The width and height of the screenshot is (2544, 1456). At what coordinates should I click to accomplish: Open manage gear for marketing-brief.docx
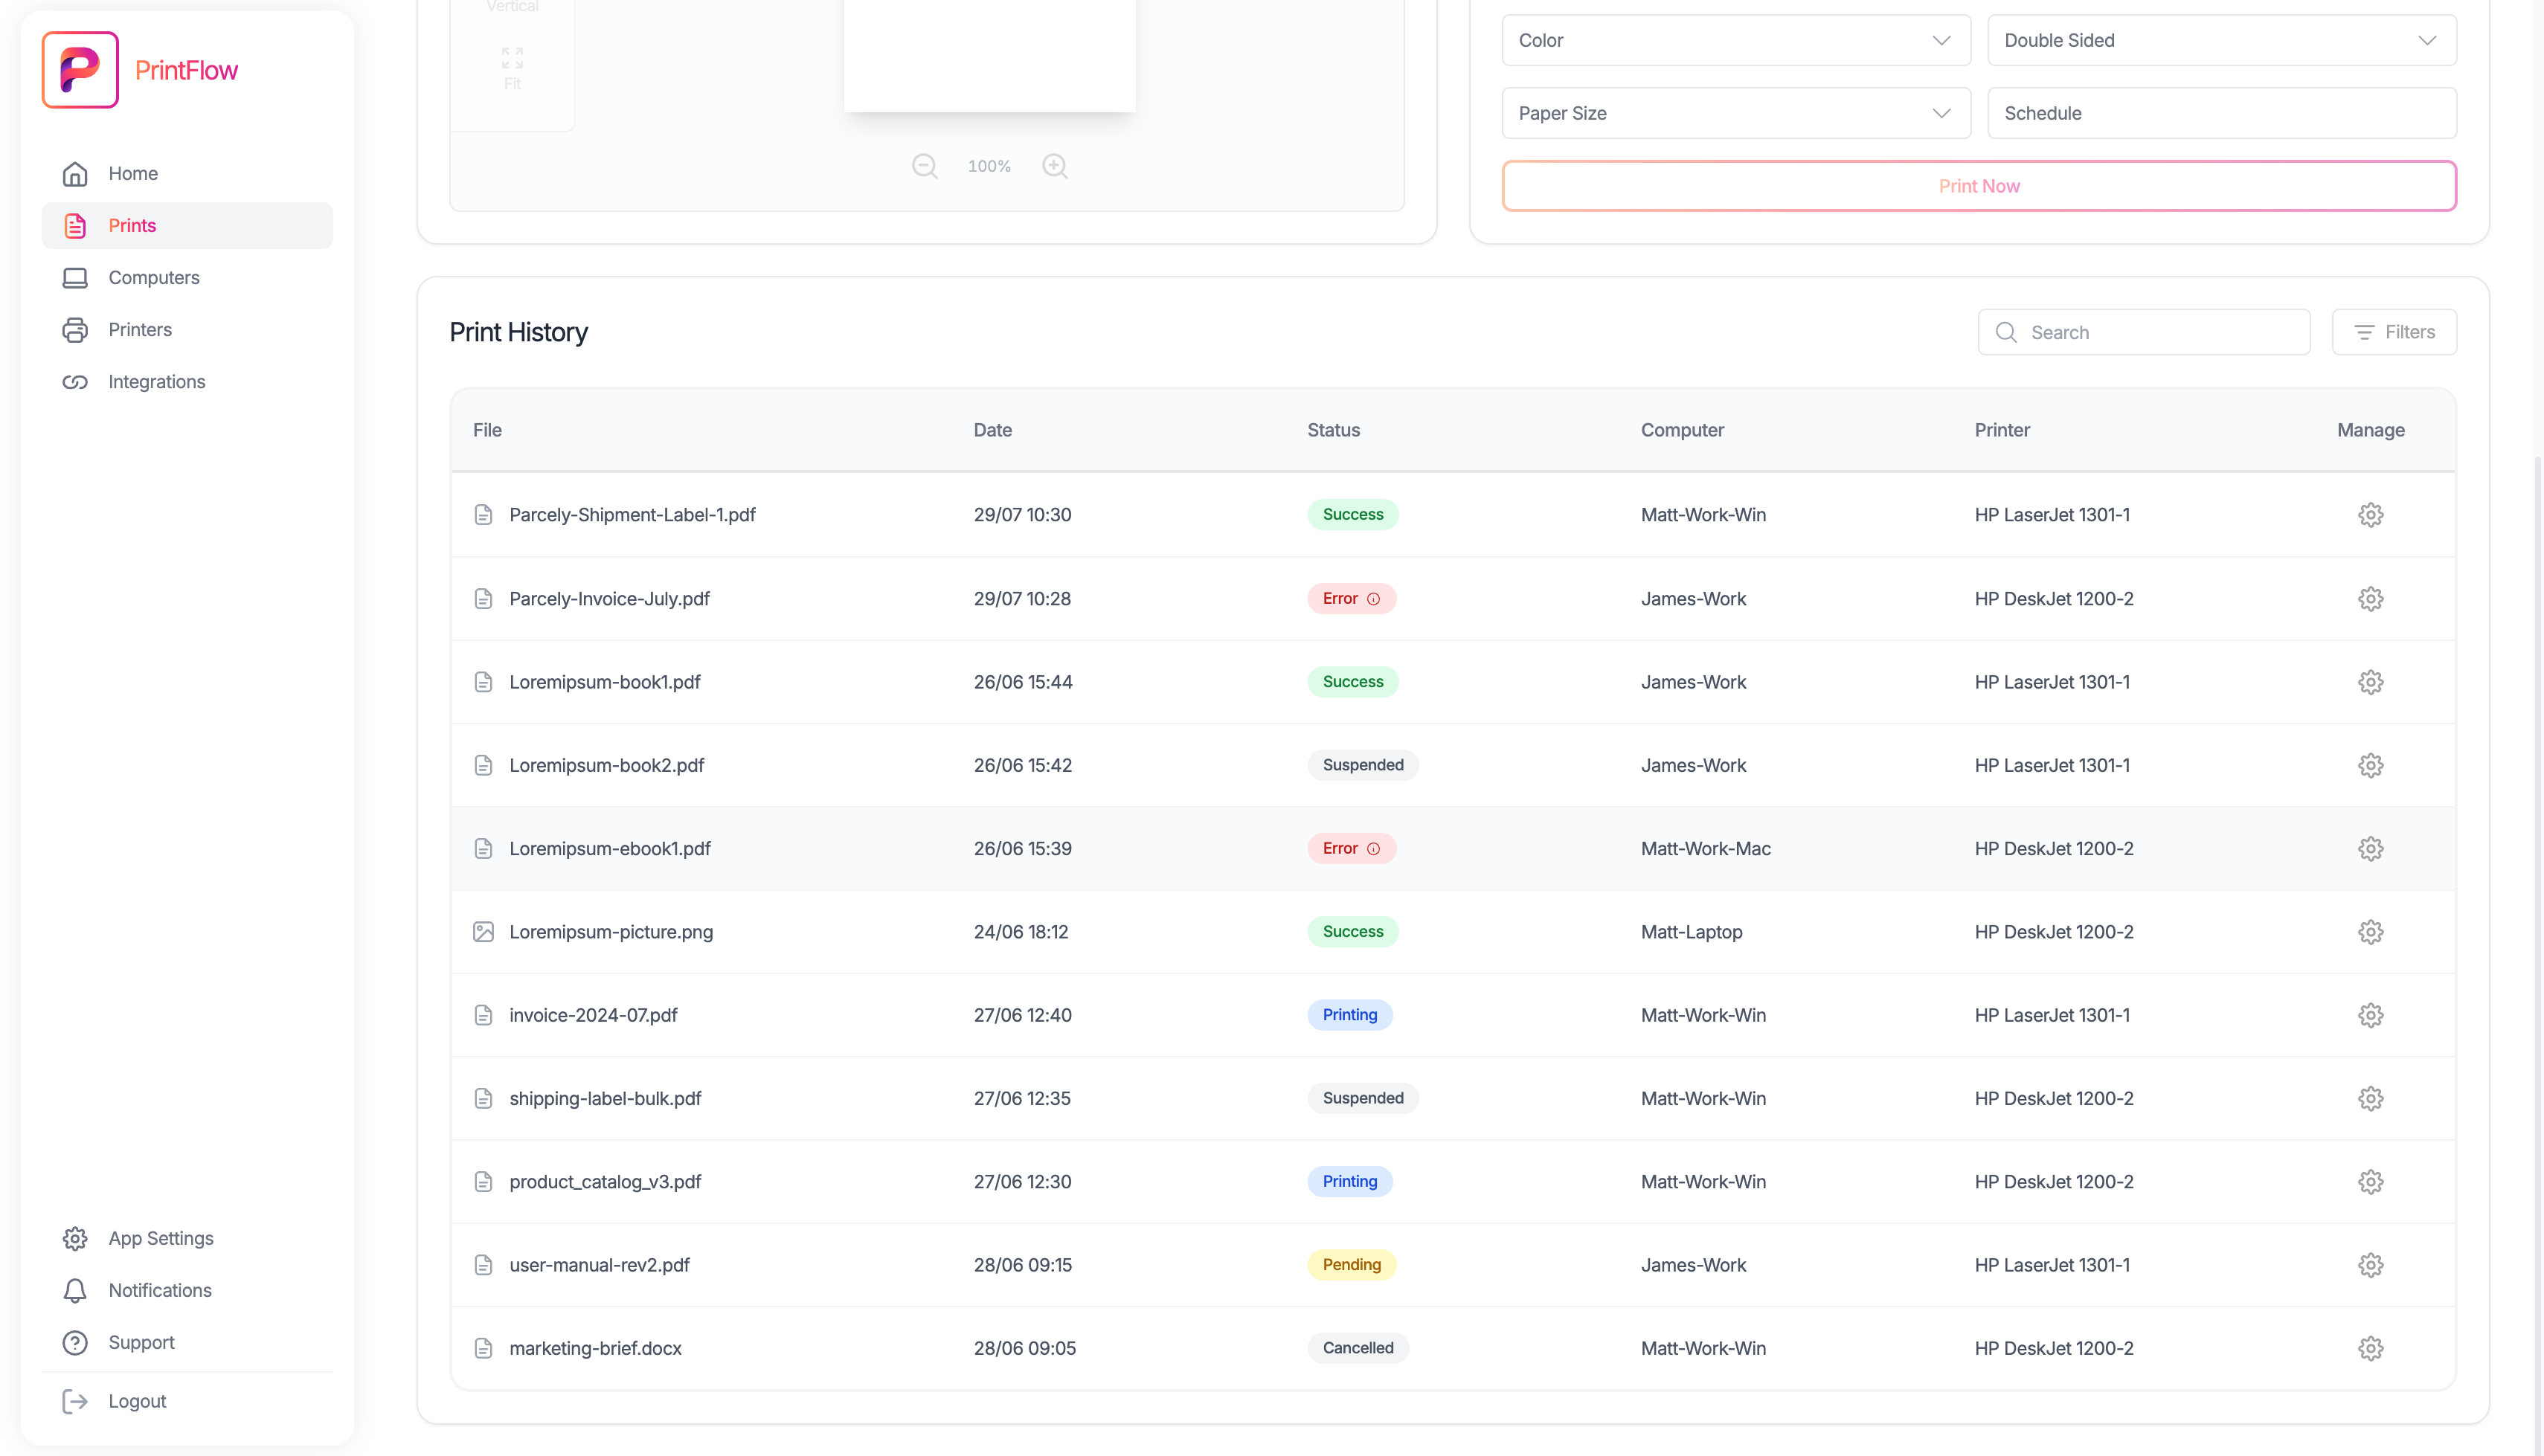pyautogui.click(x=2370, y=1348)
